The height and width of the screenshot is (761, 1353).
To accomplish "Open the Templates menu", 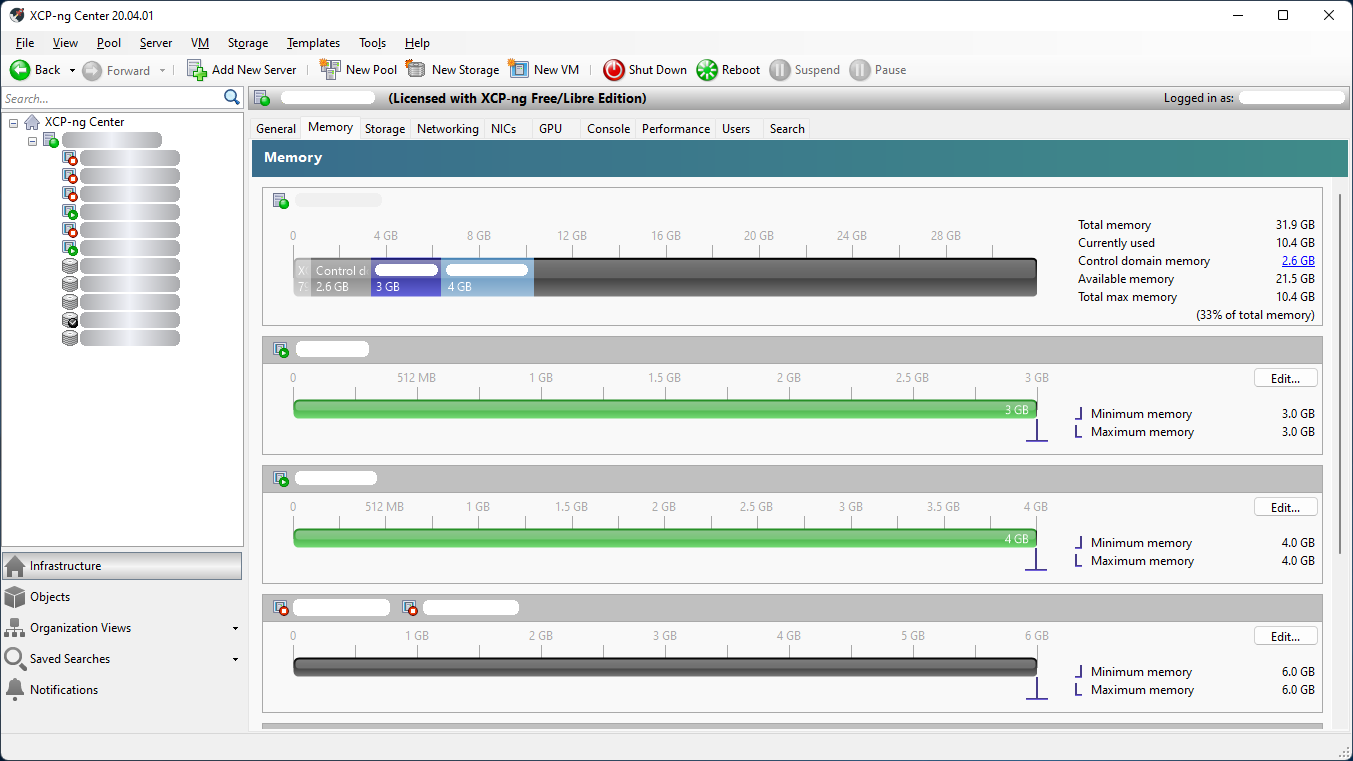I will click(x=313, y=43).
